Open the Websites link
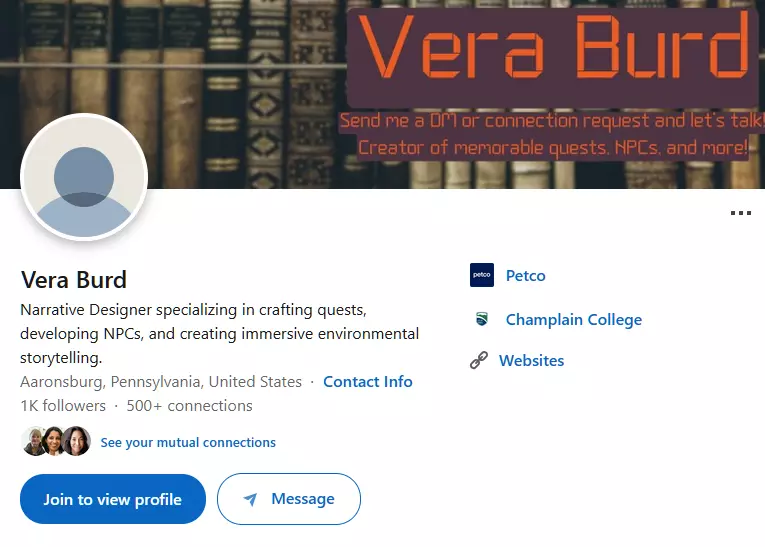 point(531,361)
